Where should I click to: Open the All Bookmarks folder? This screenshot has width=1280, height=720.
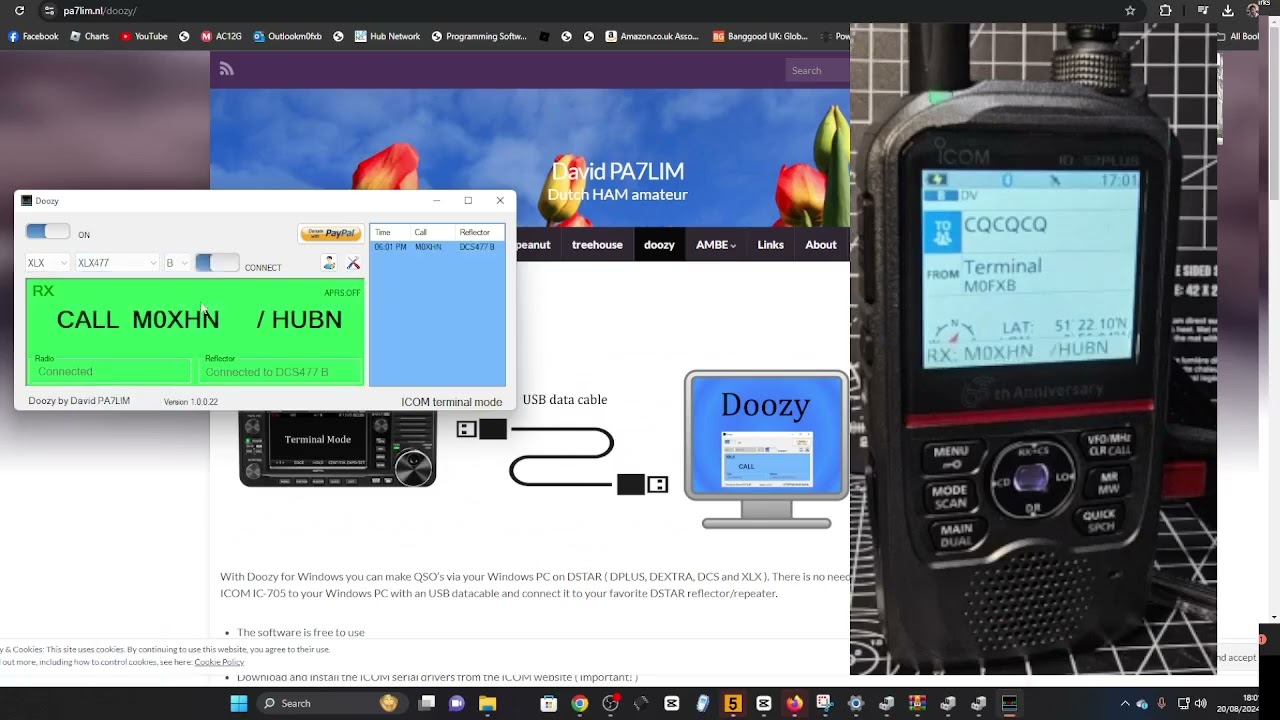(1237, 36)
